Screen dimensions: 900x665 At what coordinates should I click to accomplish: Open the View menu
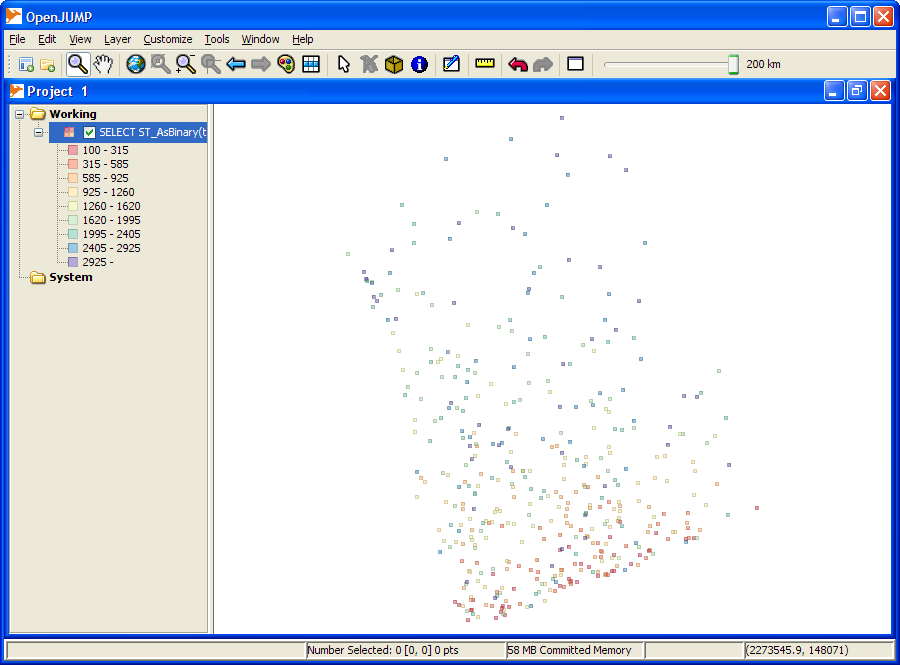pos(80,39)
